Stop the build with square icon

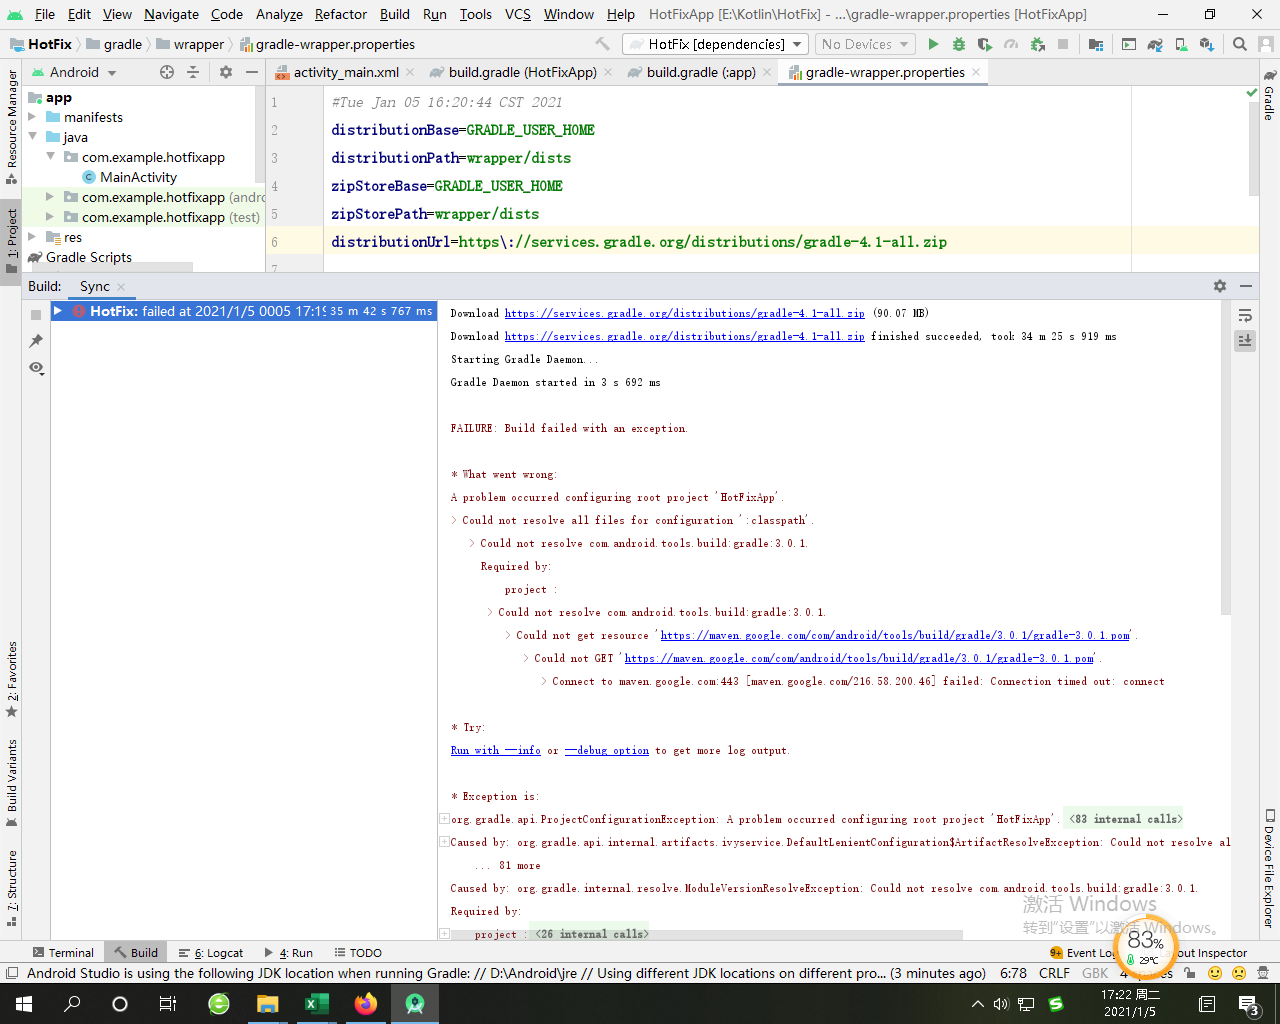coord(36,314)
